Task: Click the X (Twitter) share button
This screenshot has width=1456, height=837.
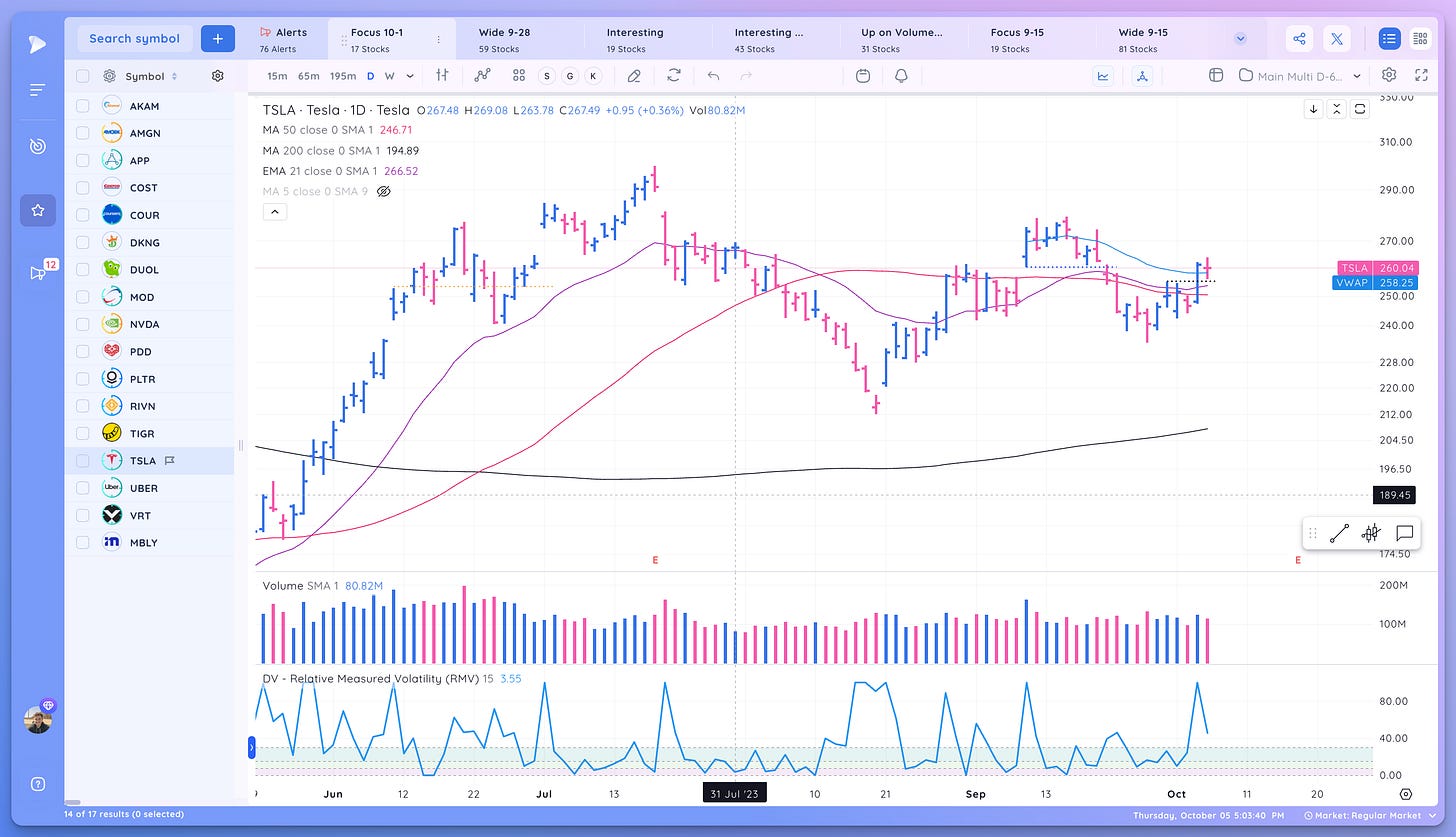Action: [x=1336, y=39]
